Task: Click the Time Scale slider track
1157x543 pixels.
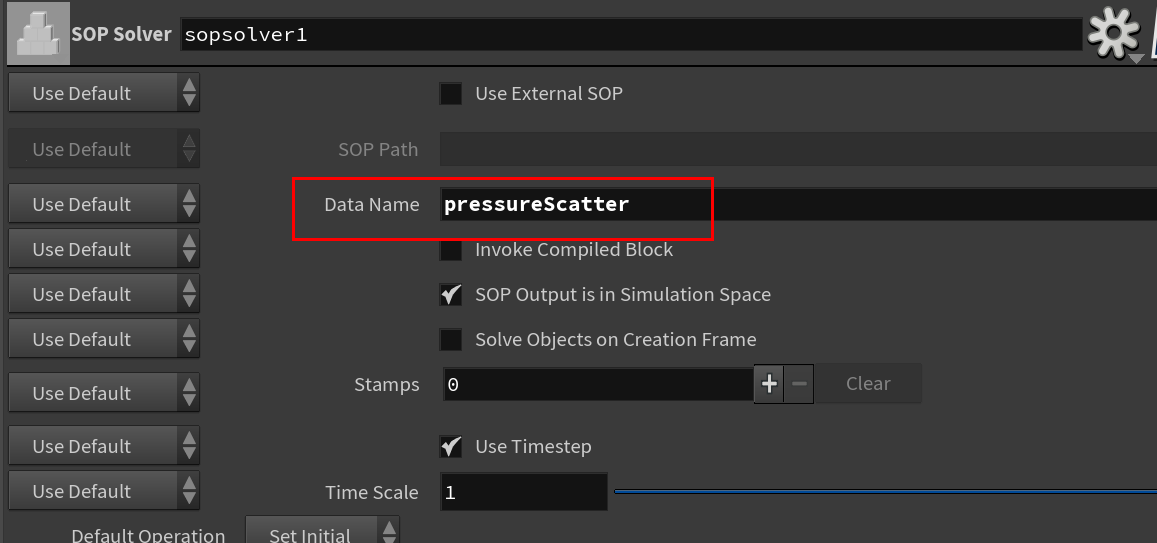Action: point(885,491)
